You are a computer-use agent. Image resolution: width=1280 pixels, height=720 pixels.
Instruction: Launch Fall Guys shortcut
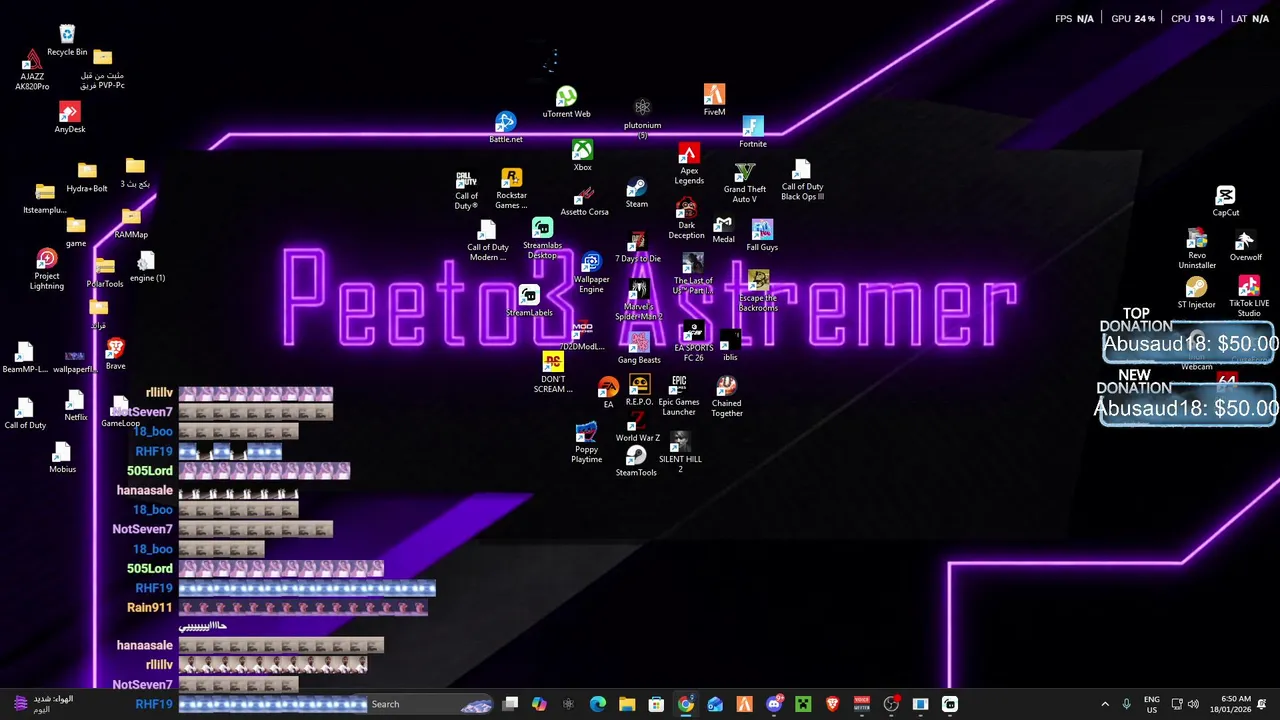[x=762, y=236]
